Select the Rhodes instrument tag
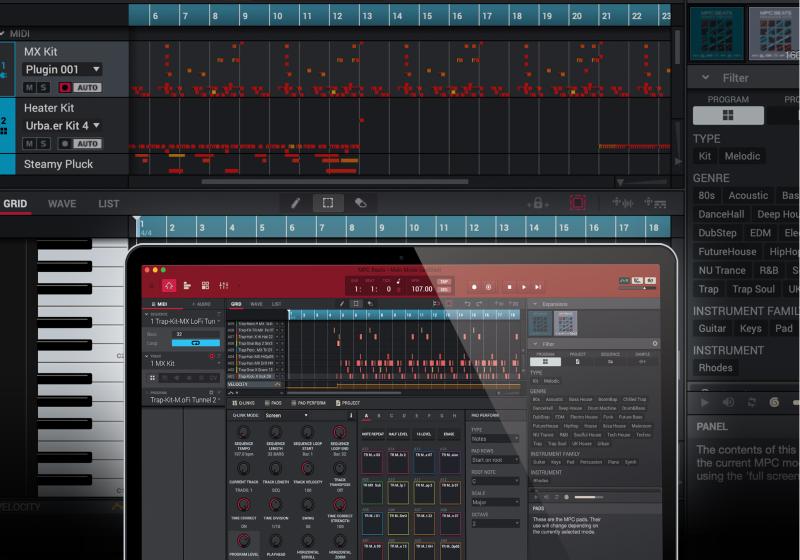The image size is (800, 560). tap(715, 368)
